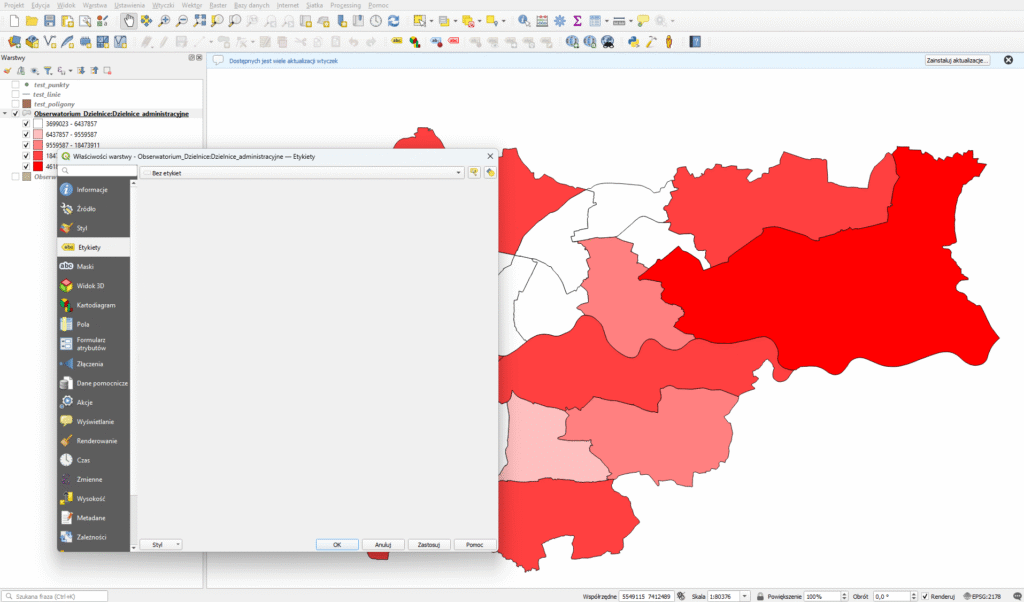Screen dimensions: 1024x602
Task: Click the Save Project floppy disk icon
Action: point(49,21)
